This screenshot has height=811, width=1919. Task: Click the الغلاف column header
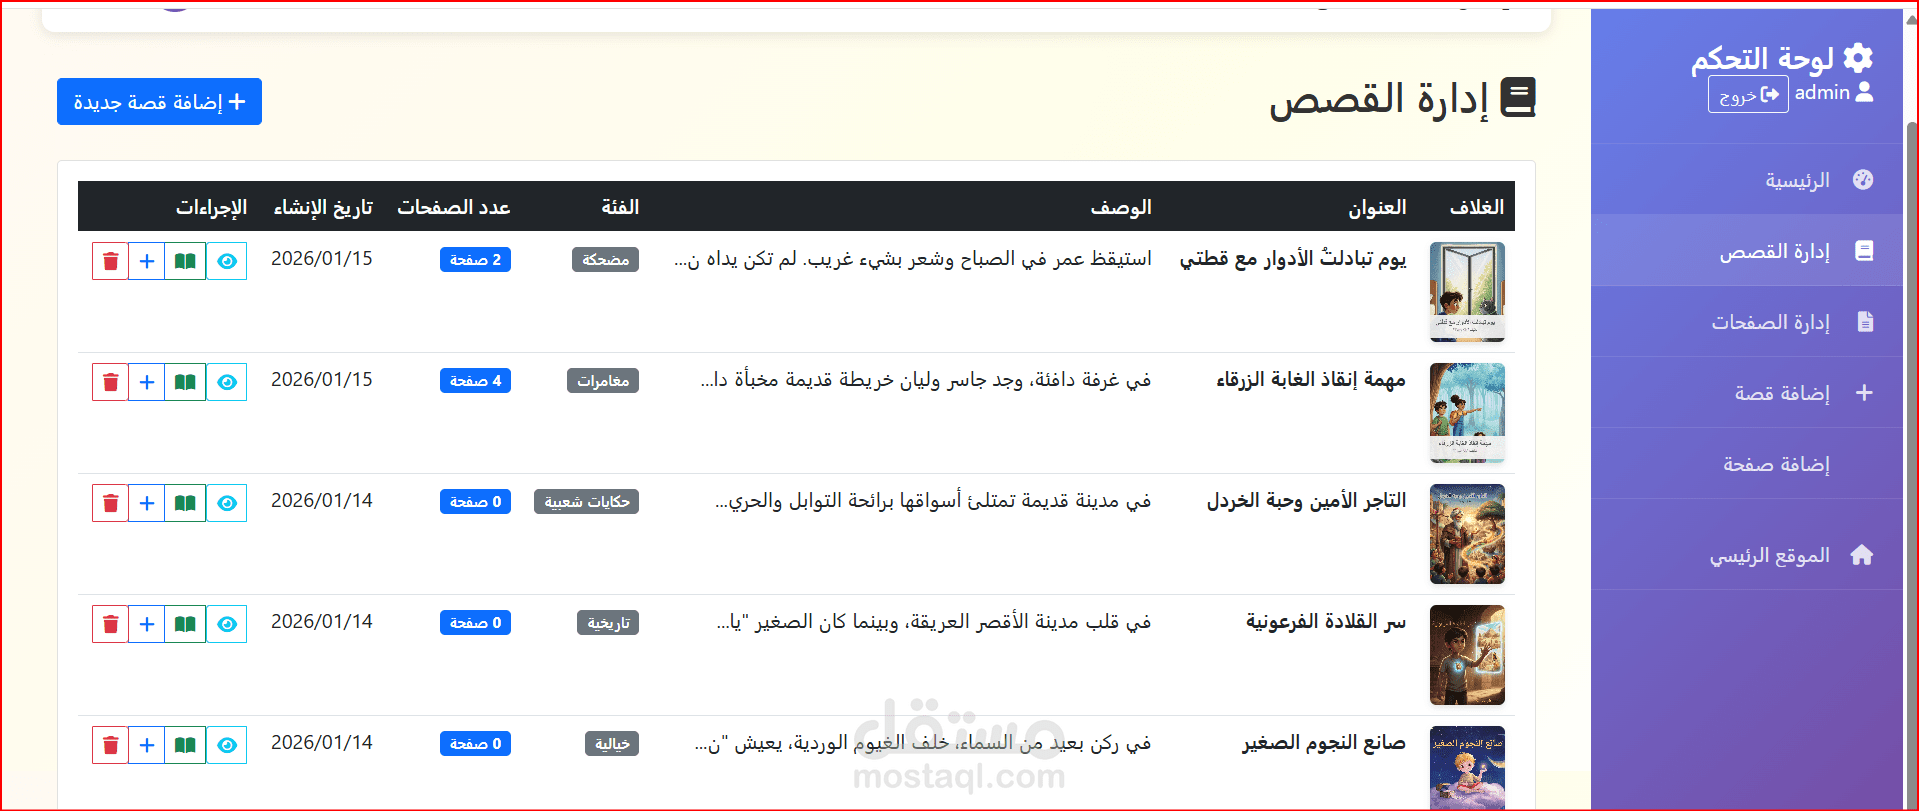coord(1477,207)
